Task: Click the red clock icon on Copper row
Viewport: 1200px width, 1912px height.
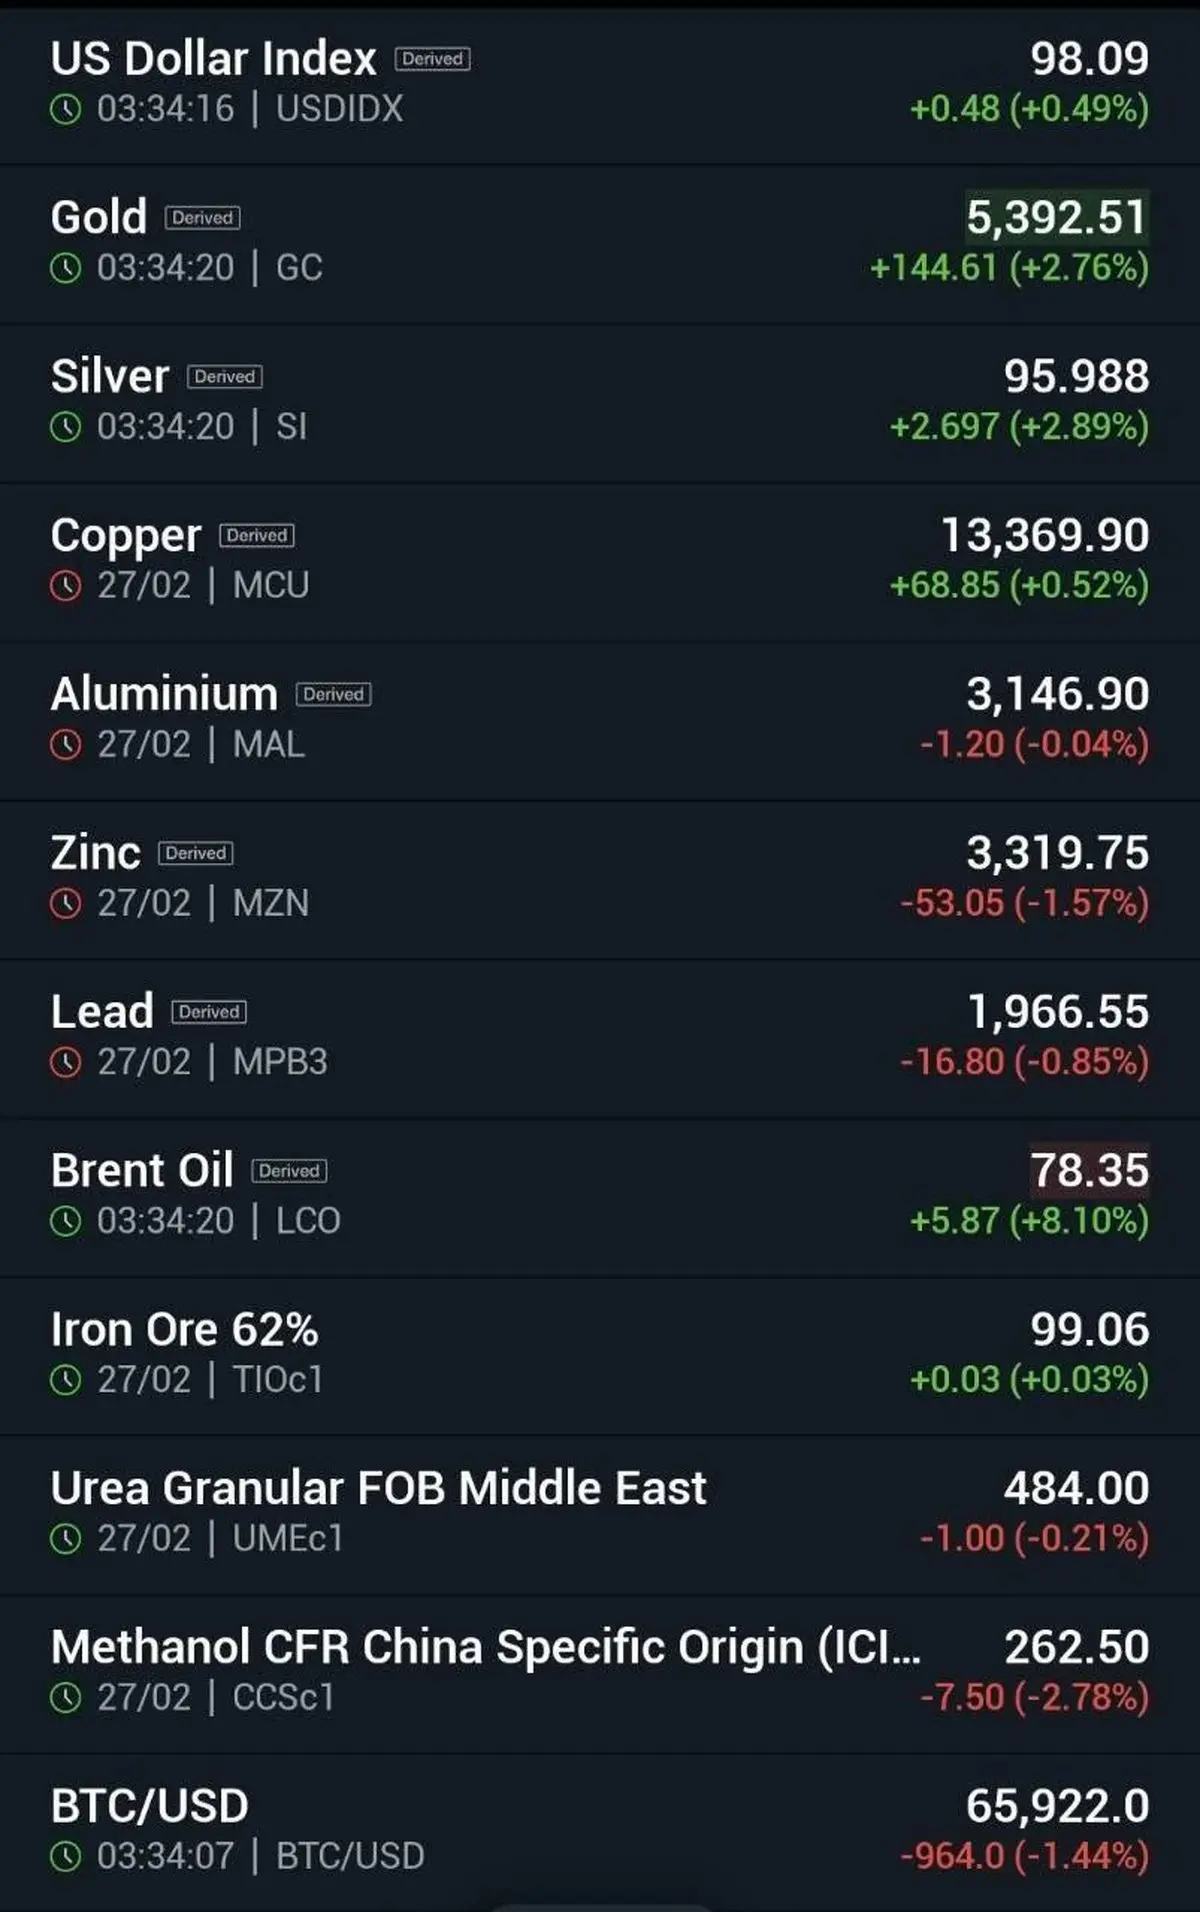Action: 65,586
